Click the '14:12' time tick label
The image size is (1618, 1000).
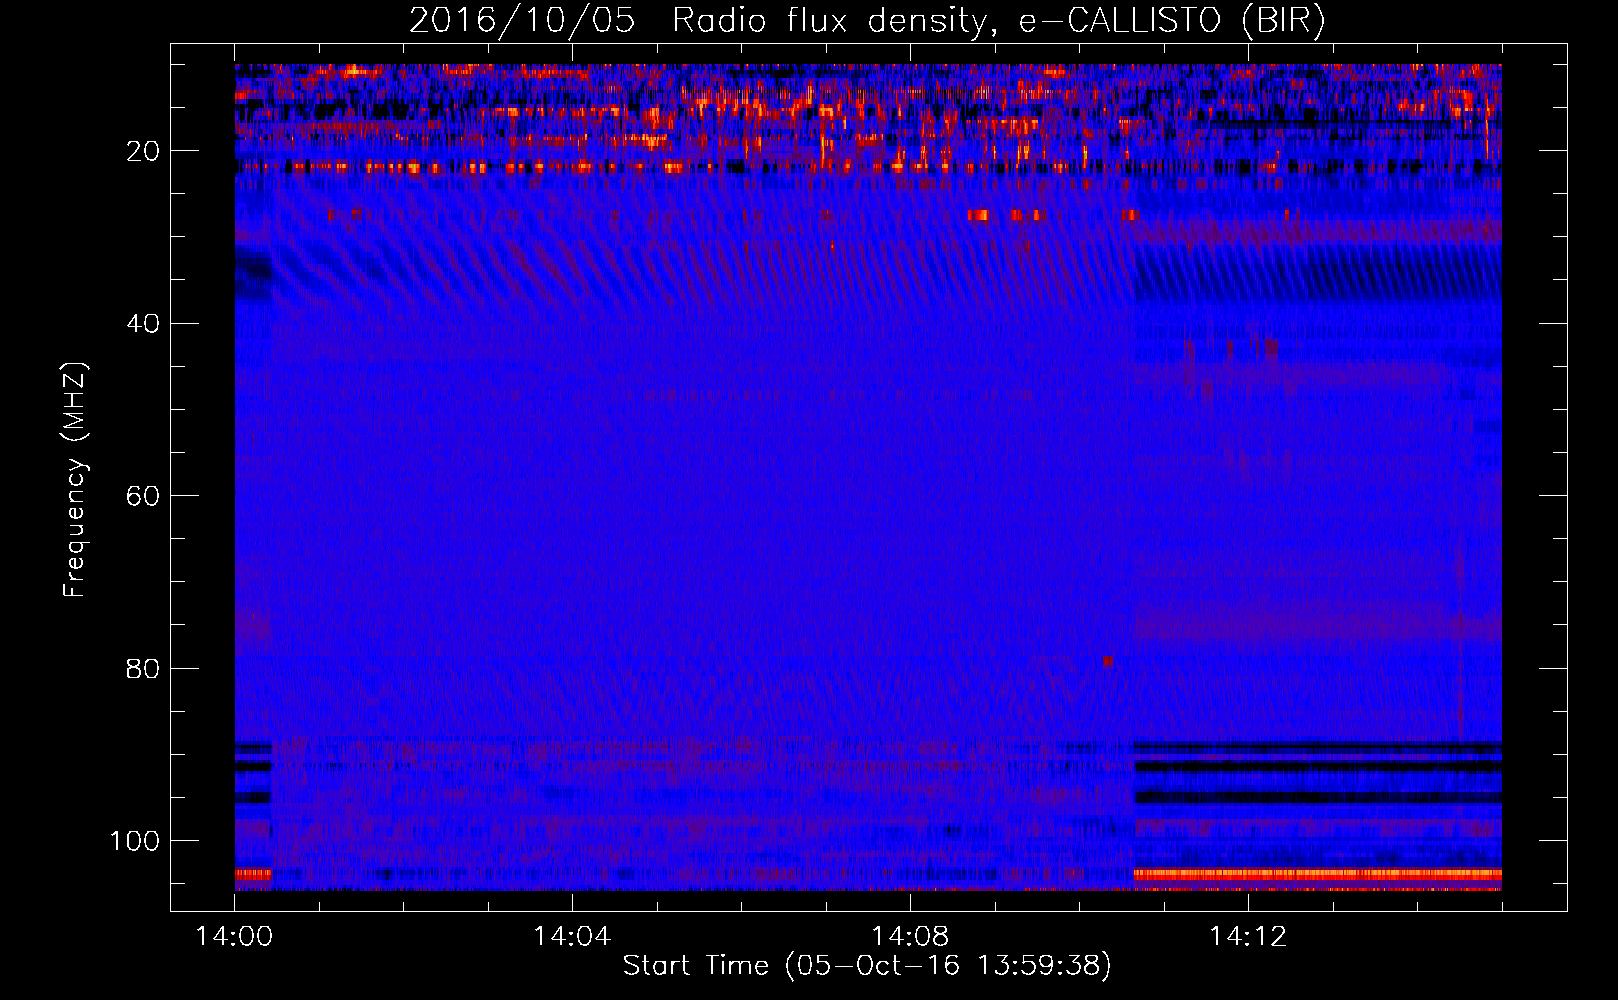1248,937
